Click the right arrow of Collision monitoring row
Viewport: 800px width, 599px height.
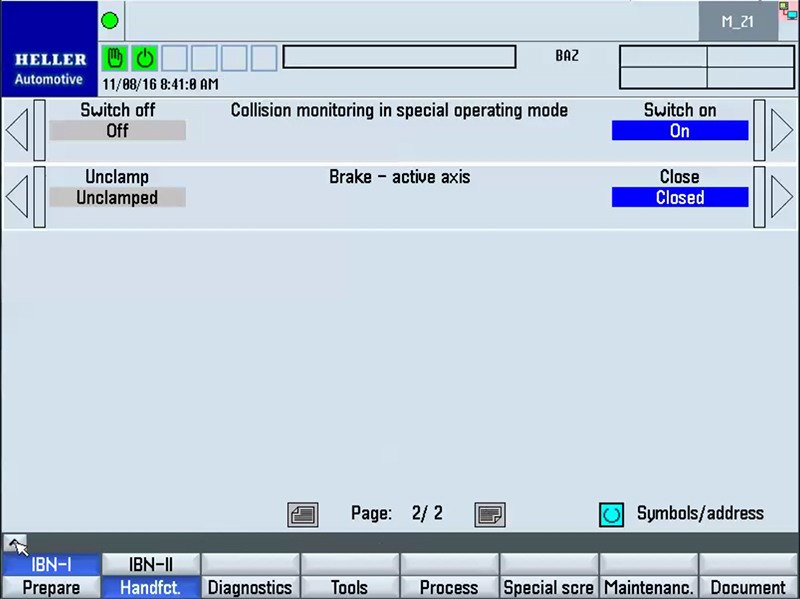pyautogui.click(x=781, y=130)
